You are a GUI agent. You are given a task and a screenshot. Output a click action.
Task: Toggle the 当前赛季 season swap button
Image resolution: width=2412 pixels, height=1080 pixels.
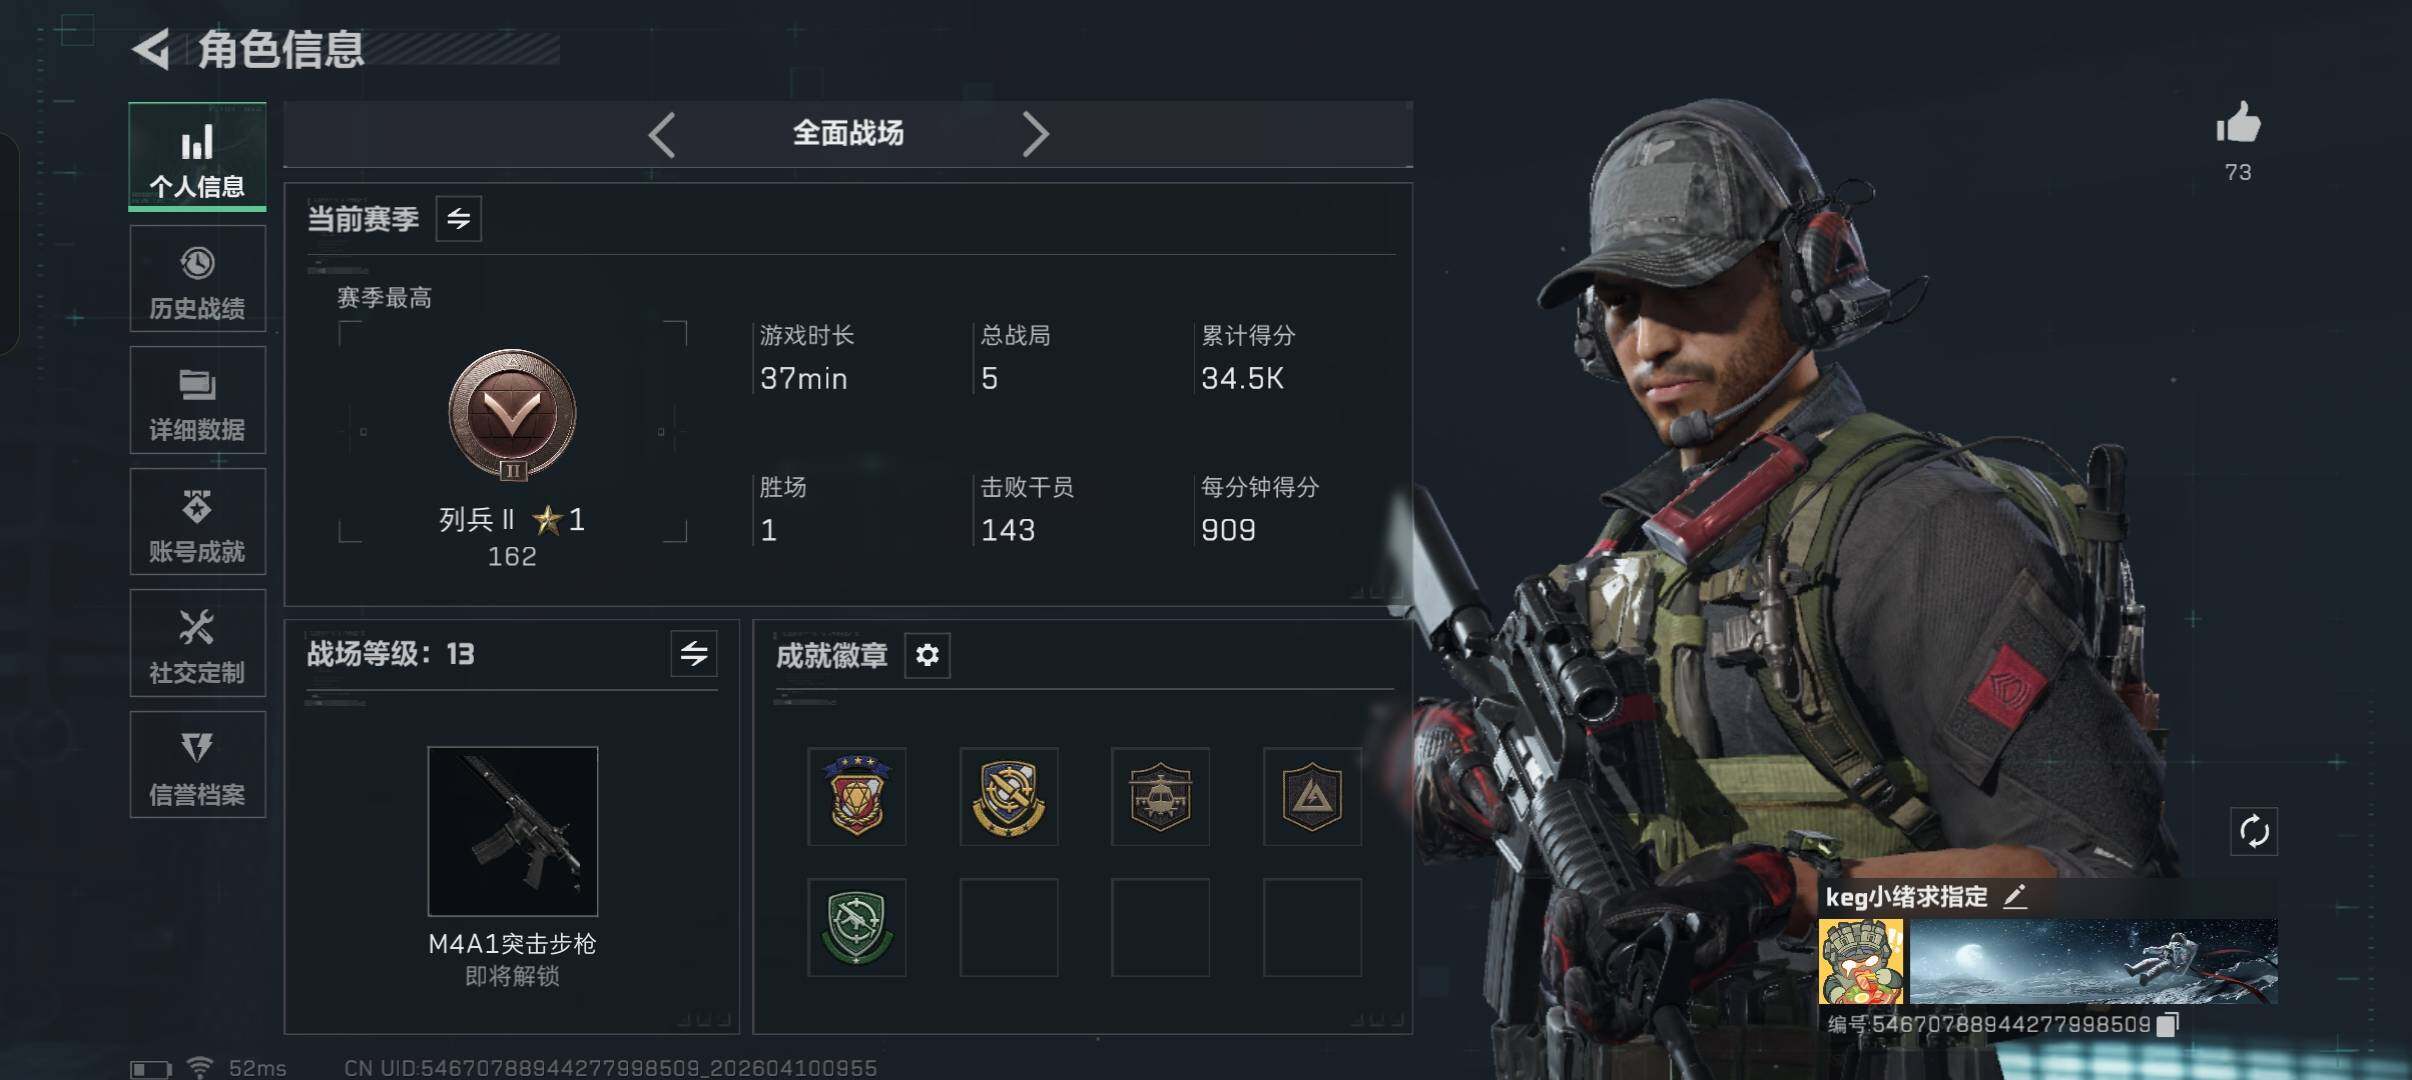pos(459,219)
